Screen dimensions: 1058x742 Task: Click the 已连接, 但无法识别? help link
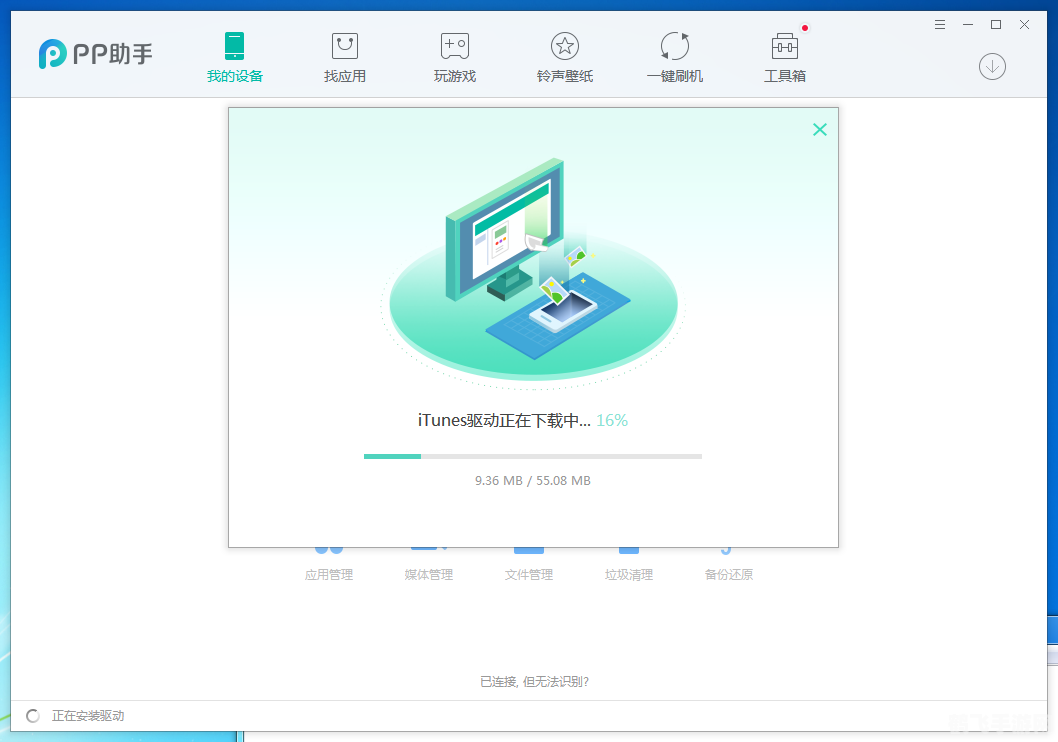[533, 681]
